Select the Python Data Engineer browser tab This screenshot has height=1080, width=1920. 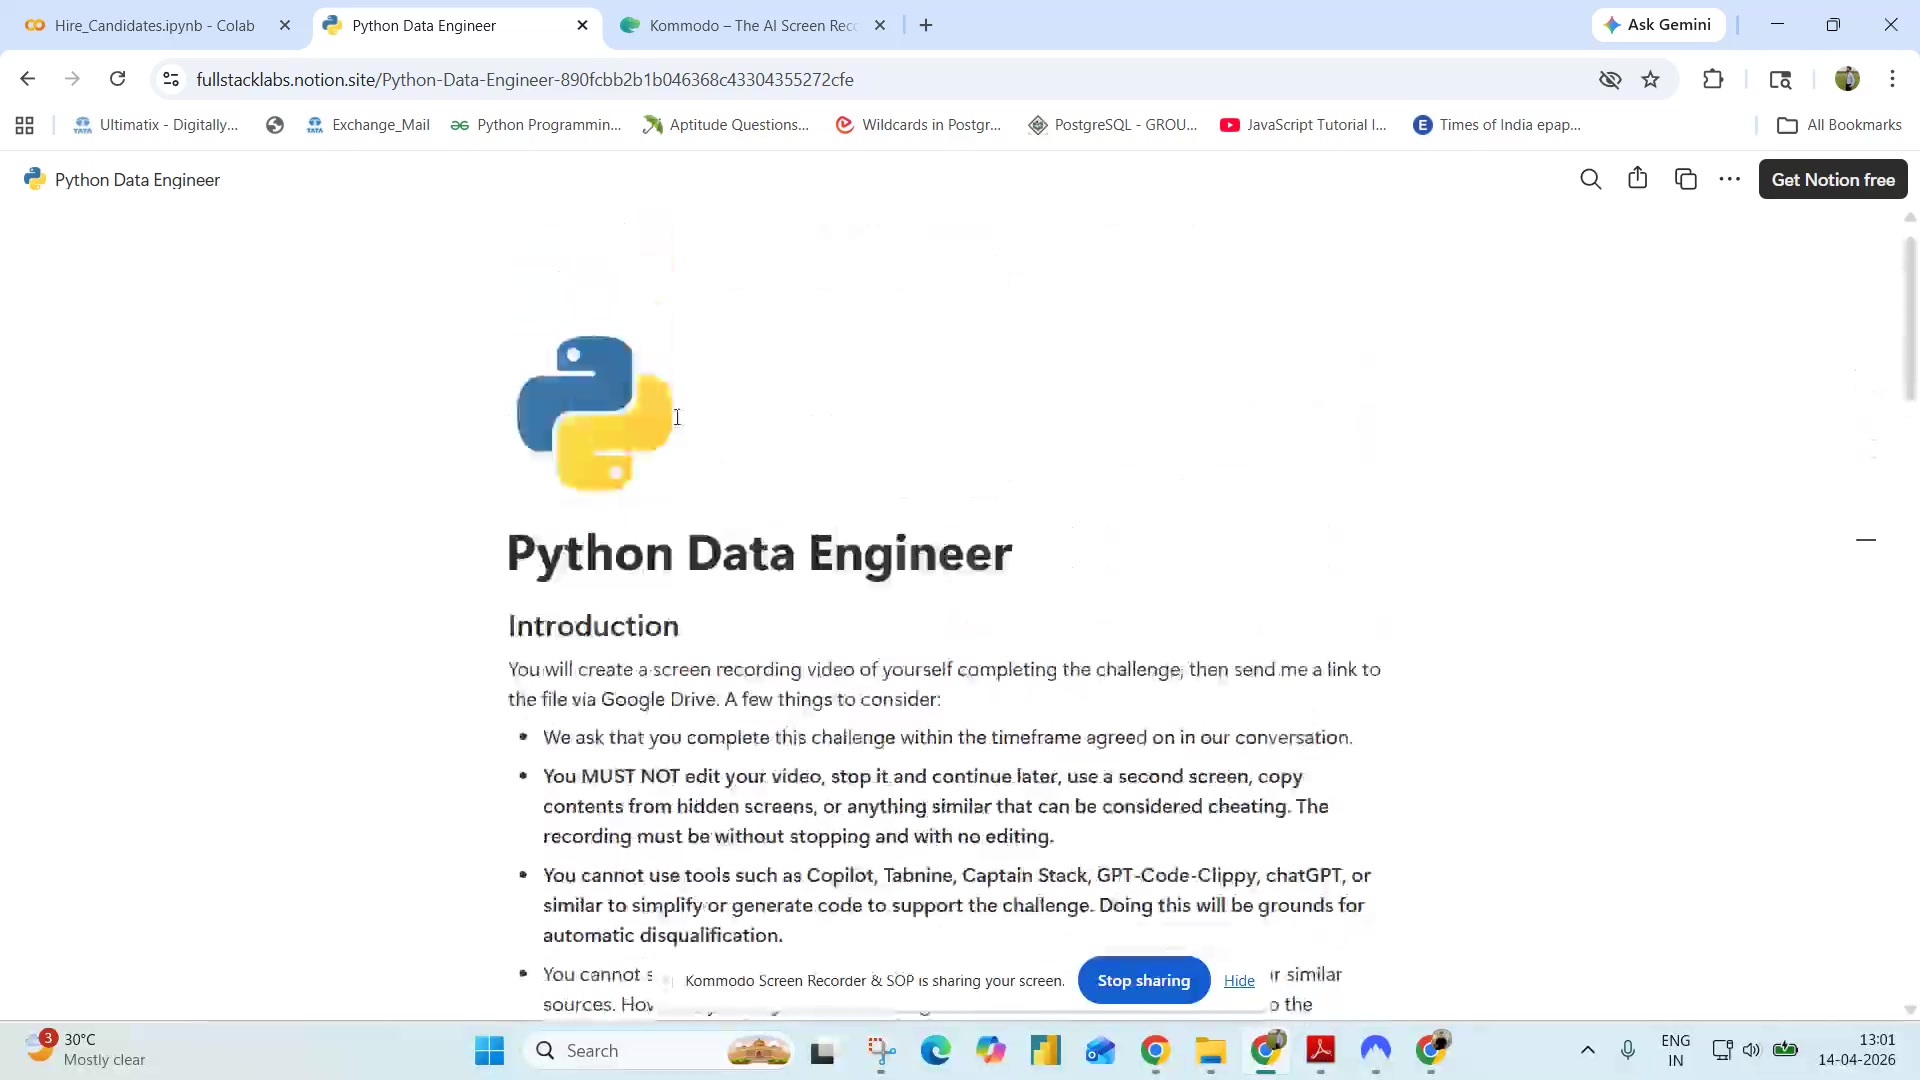(x=456, y=25)
